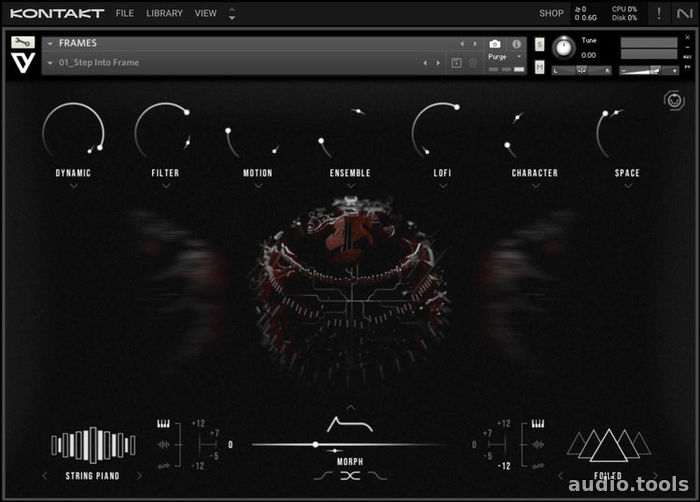Set left source tuning to +12

198,423
